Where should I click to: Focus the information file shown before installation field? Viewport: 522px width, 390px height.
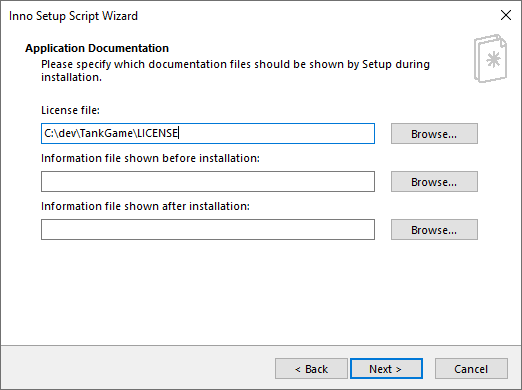click(208, 182)
